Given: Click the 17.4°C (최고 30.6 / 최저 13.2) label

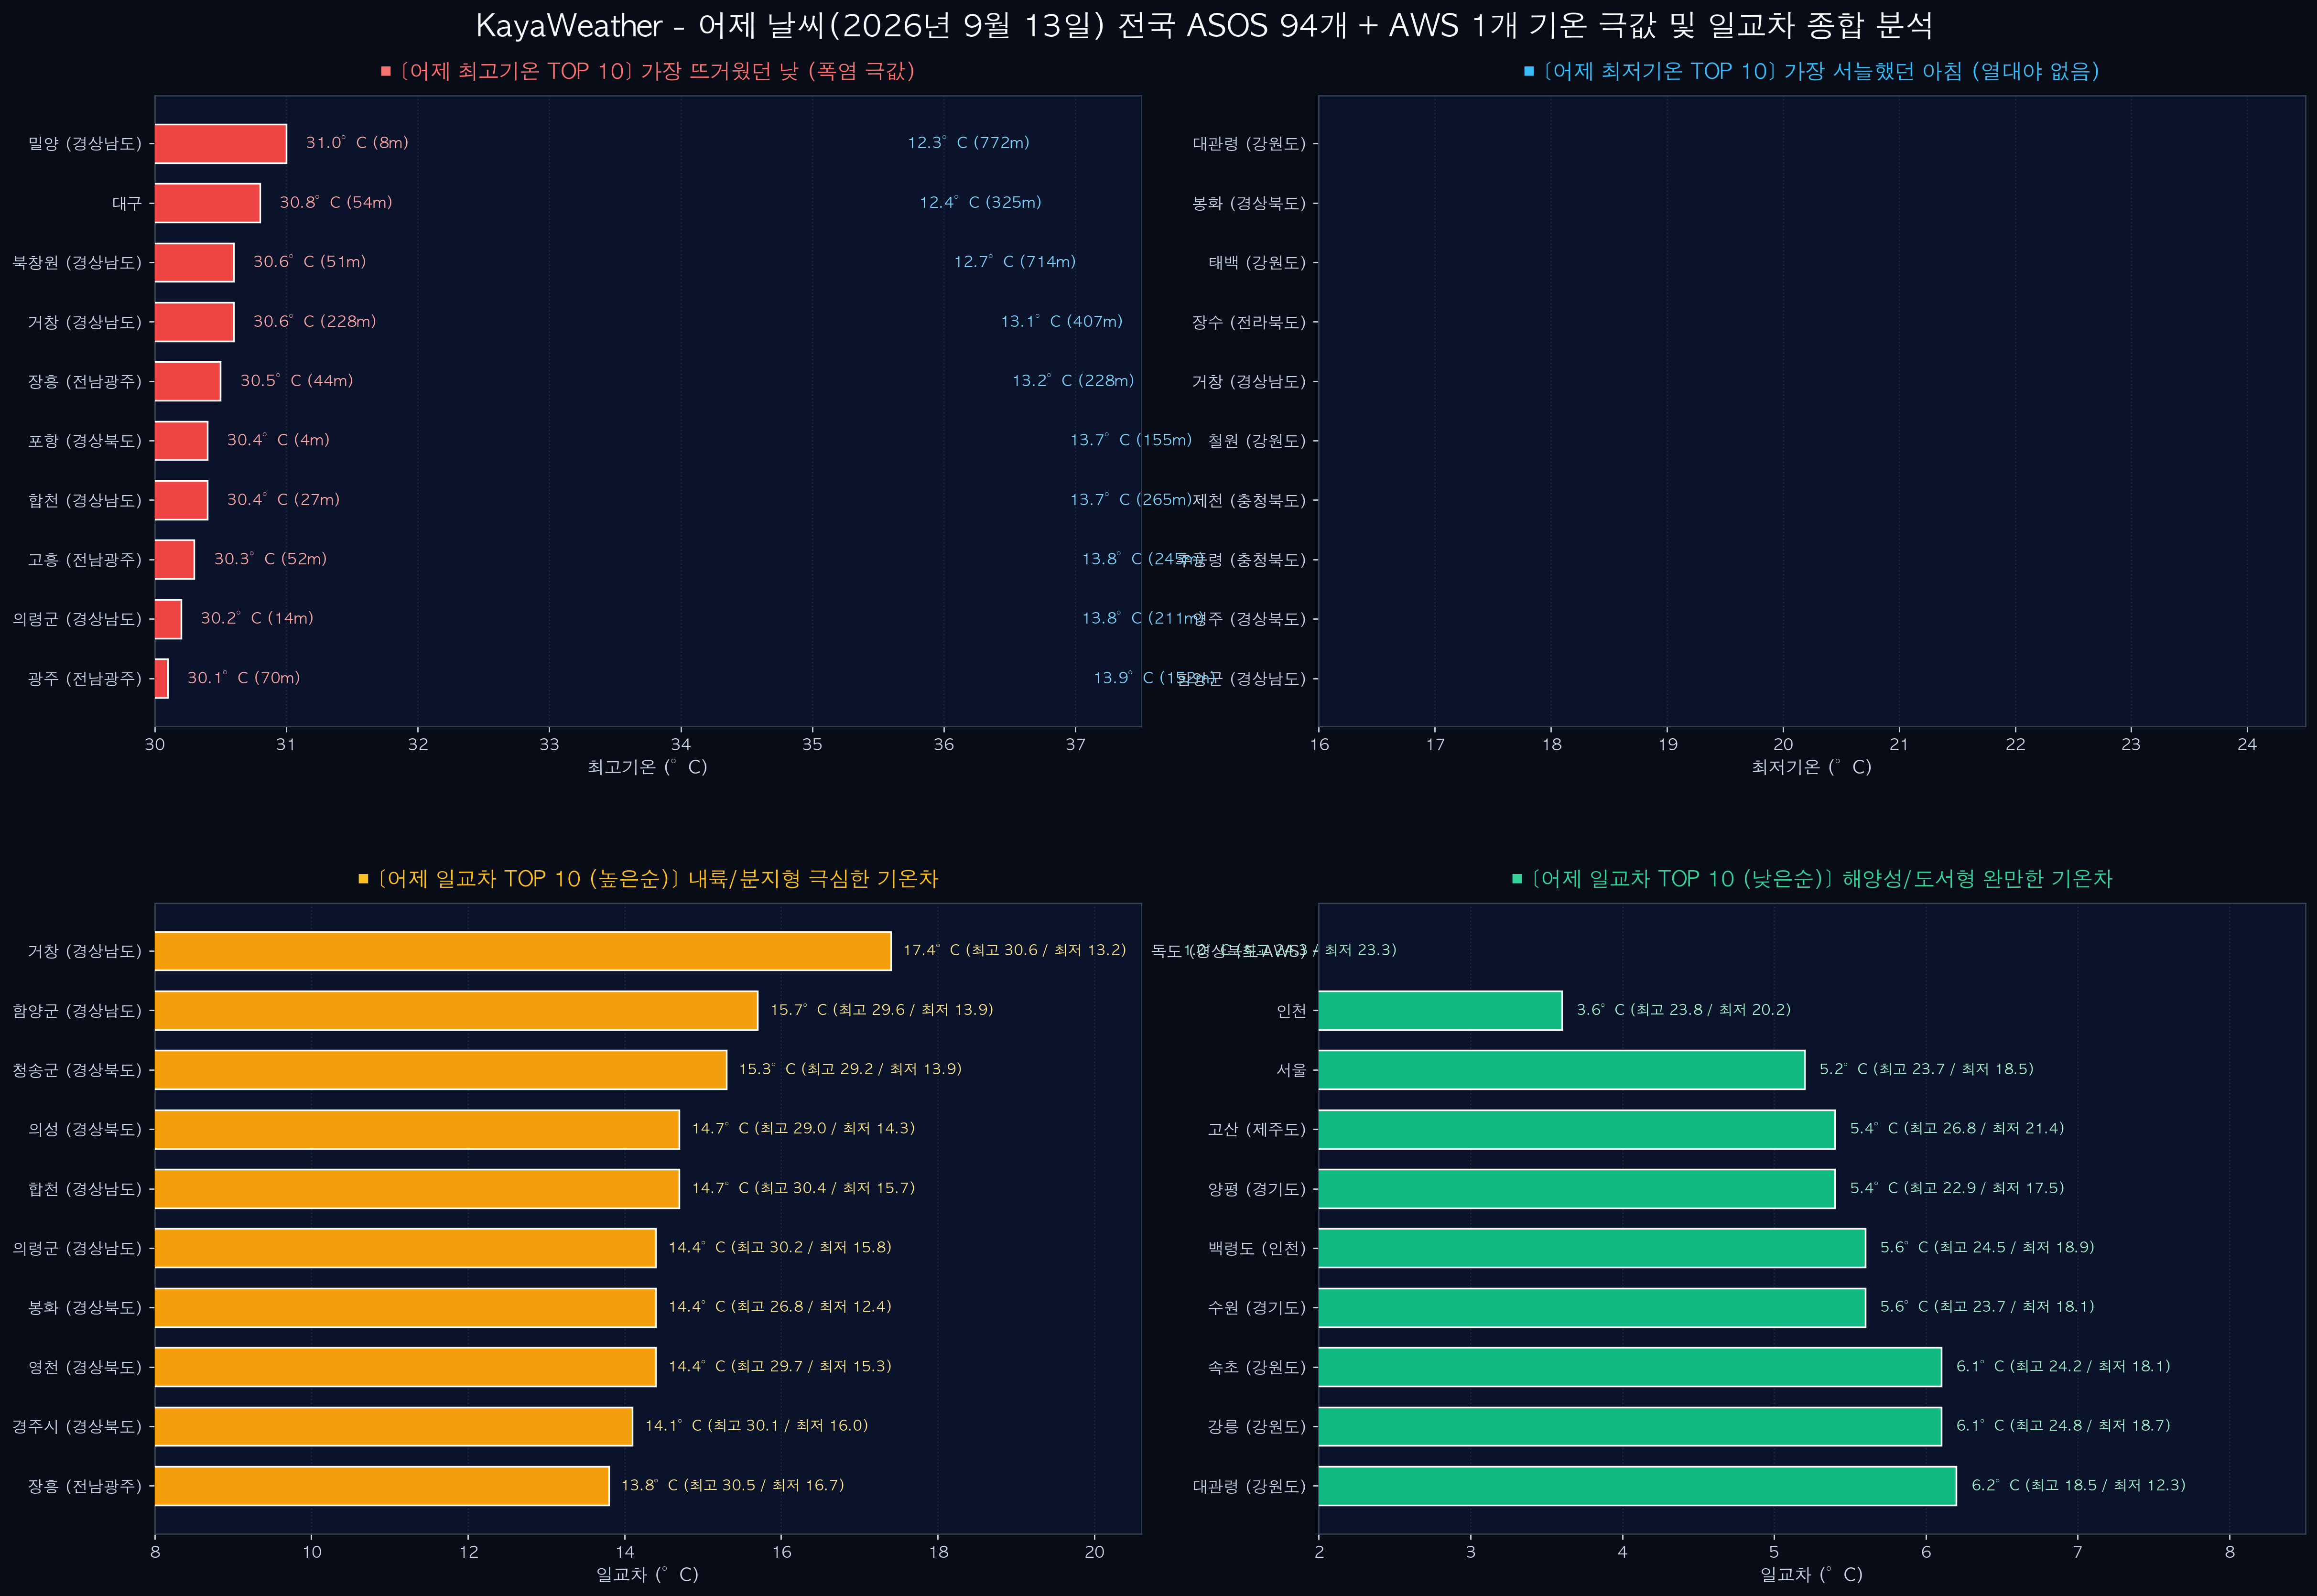Looking at the screenshot, I should point(1014,950).
